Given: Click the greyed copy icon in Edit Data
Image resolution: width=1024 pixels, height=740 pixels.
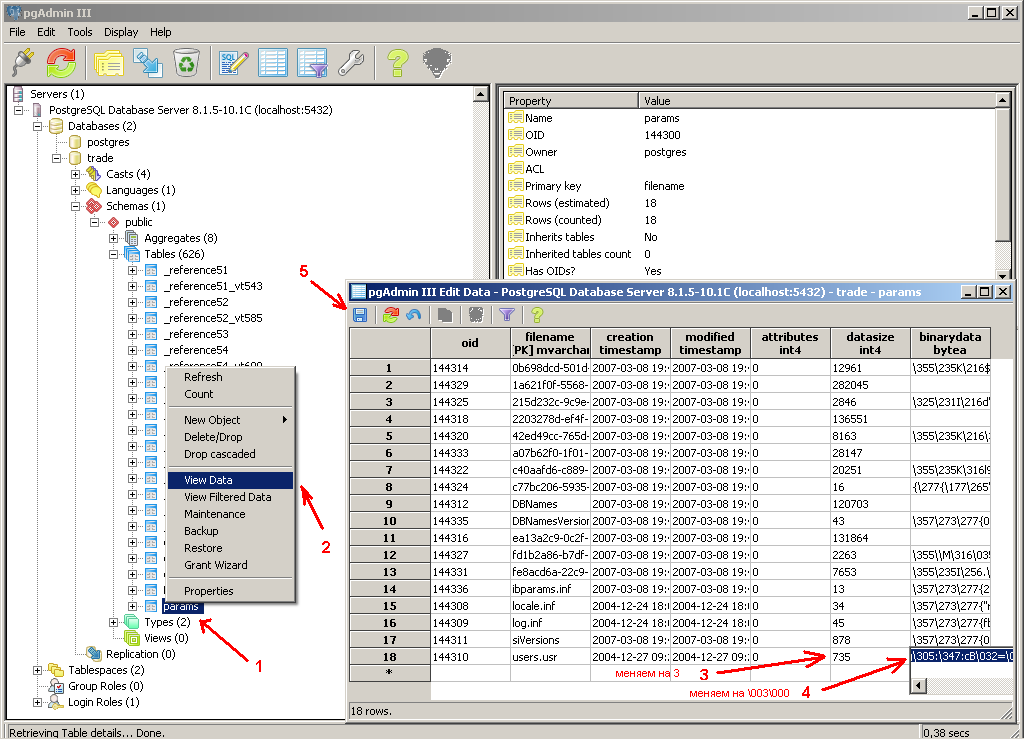Looking at the screenshot, I should coord(445,315).
